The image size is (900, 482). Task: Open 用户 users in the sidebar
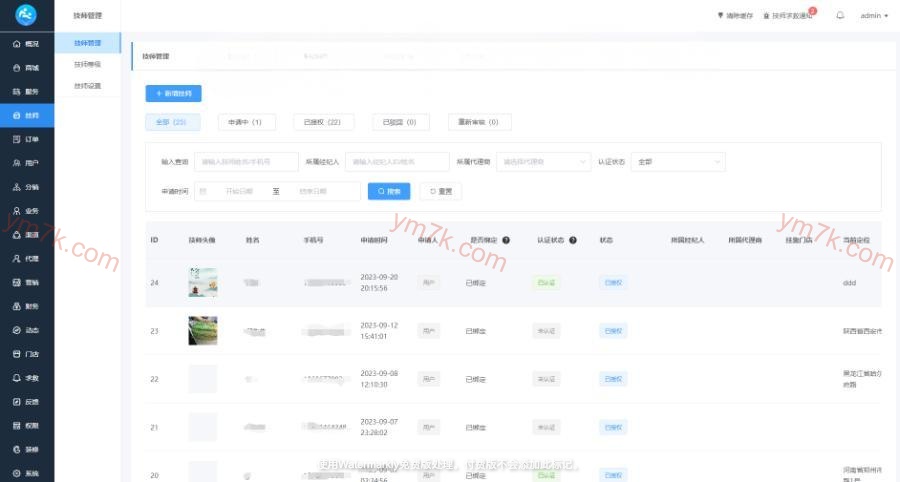point(26,163)
